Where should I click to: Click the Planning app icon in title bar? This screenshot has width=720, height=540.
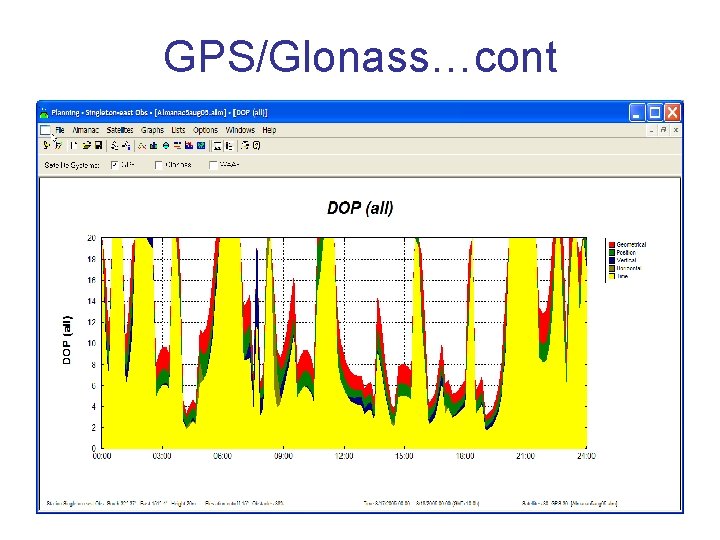click(44, 112)
